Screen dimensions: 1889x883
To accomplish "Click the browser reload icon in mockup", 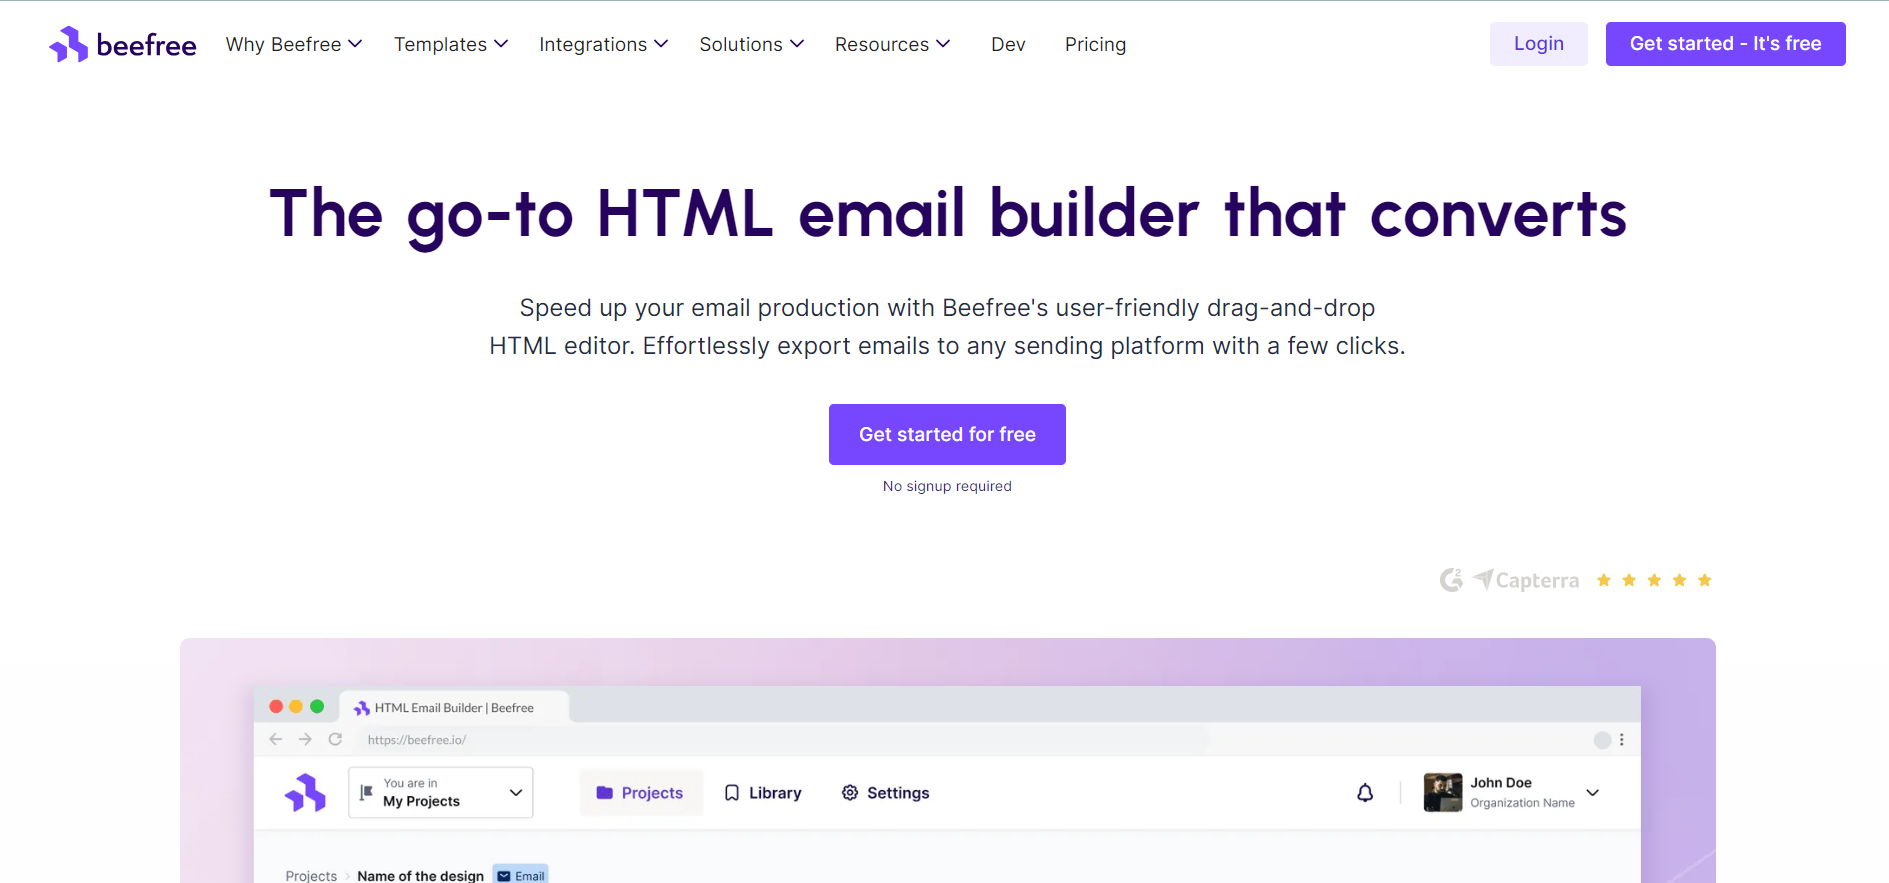I will [x=335, y=740].
